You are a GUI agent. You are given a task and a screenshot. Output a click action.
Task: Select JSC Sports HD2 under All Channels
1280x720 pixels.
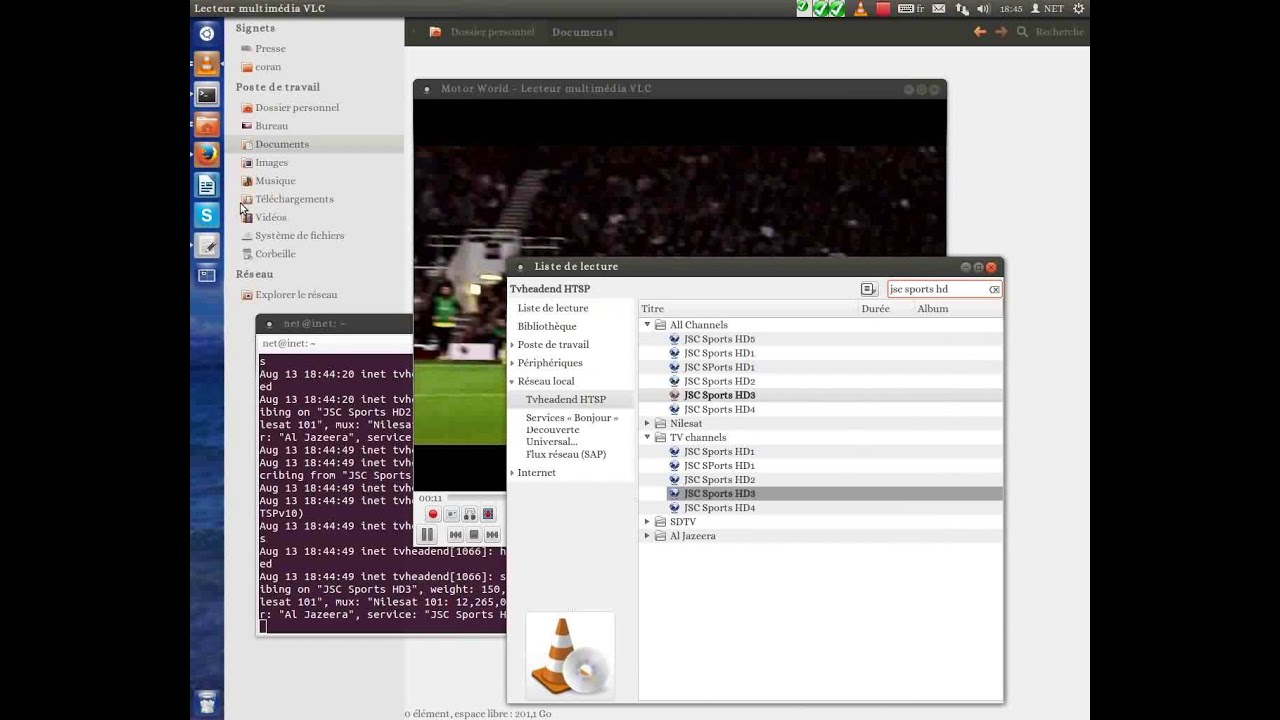coord(719,381)
